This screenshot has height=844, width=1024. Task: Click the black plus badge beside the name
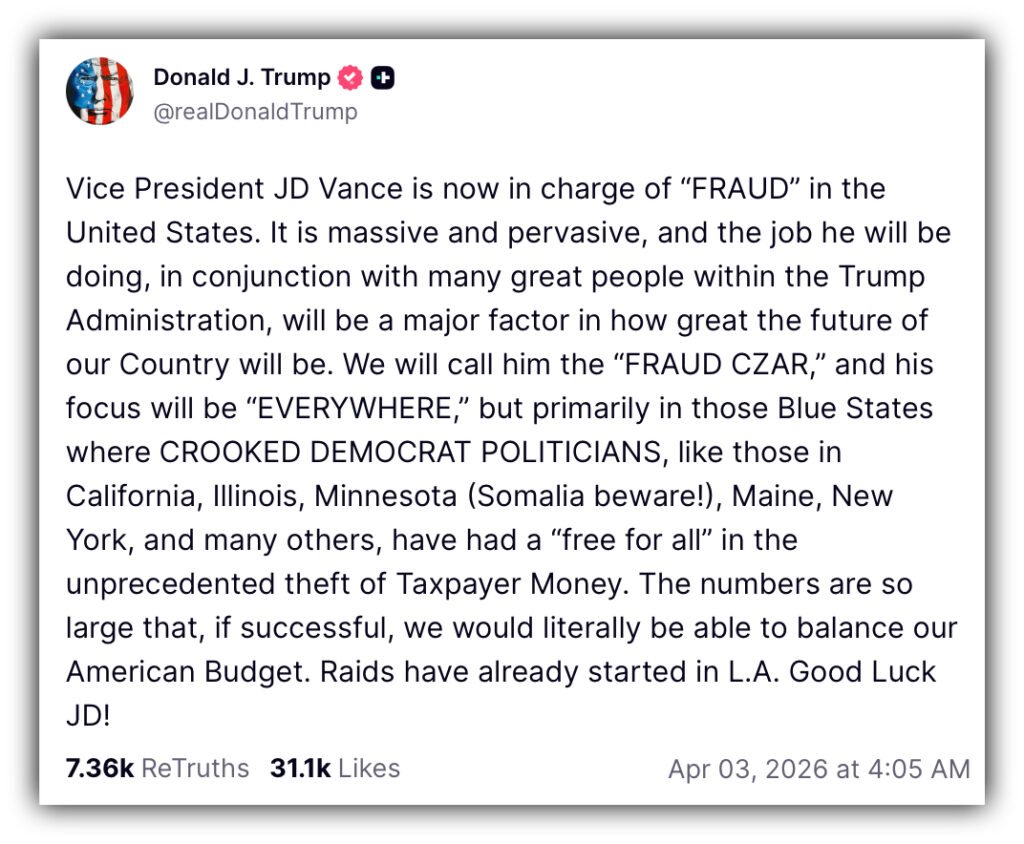(x=382, y=77)
